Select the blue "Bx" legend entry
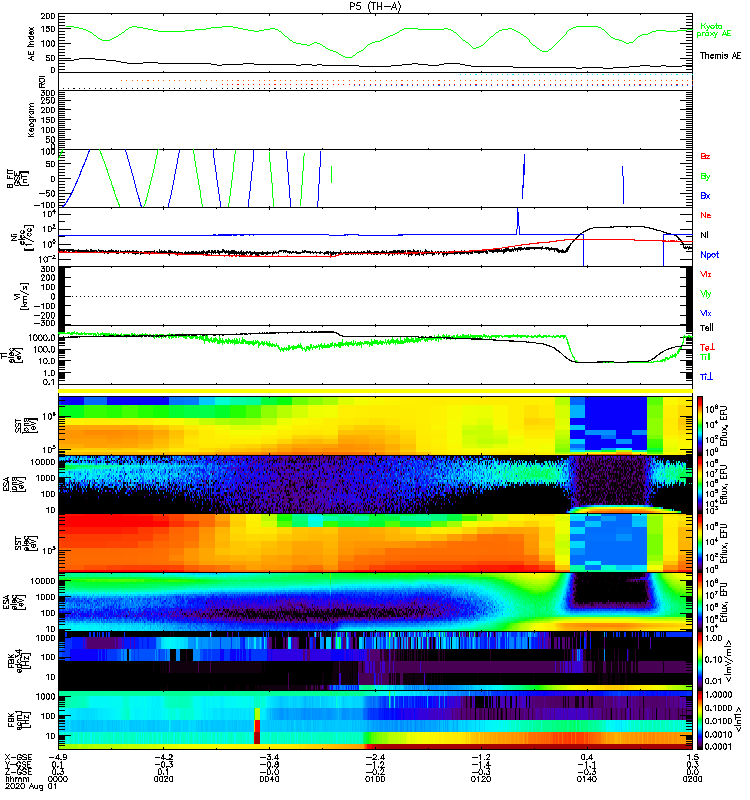The width and height of the screenshot is (750, 800). (705, 195)
